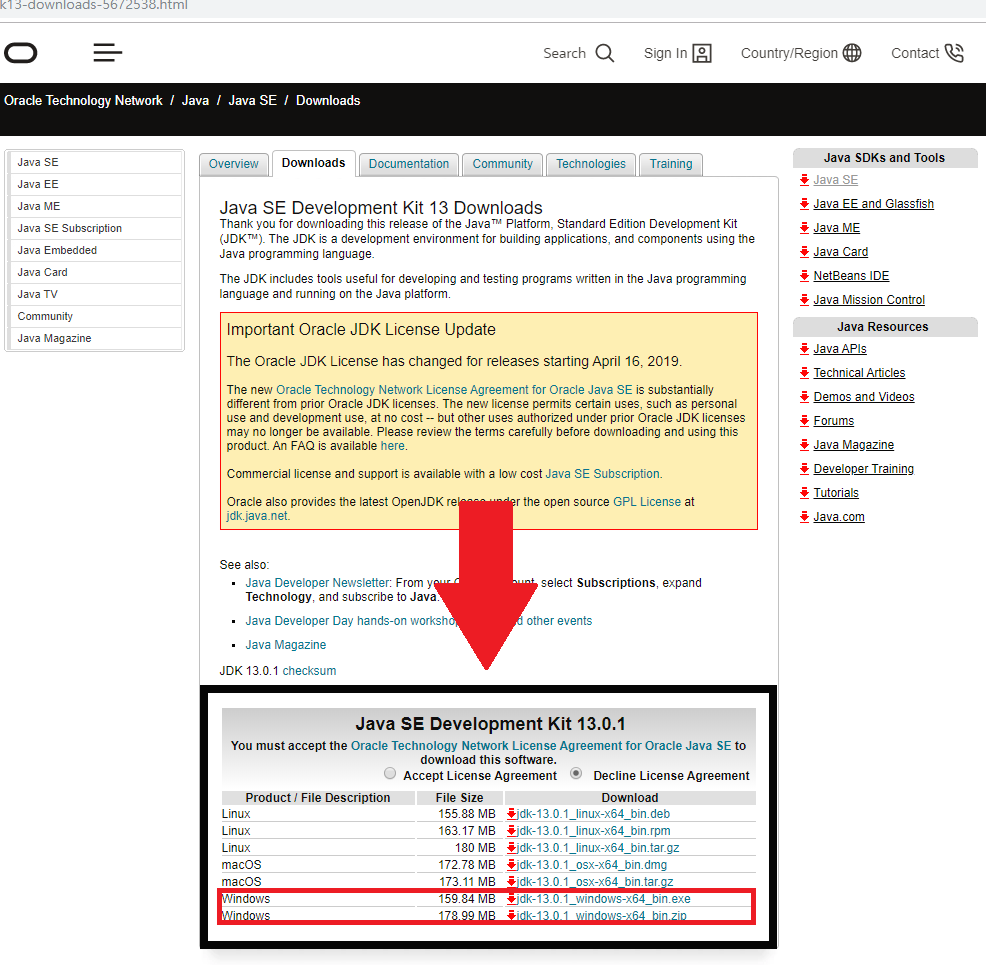
Task: Download jdk-13.0.1_windows-x64_bin.exe
Action: click(604, 899)
